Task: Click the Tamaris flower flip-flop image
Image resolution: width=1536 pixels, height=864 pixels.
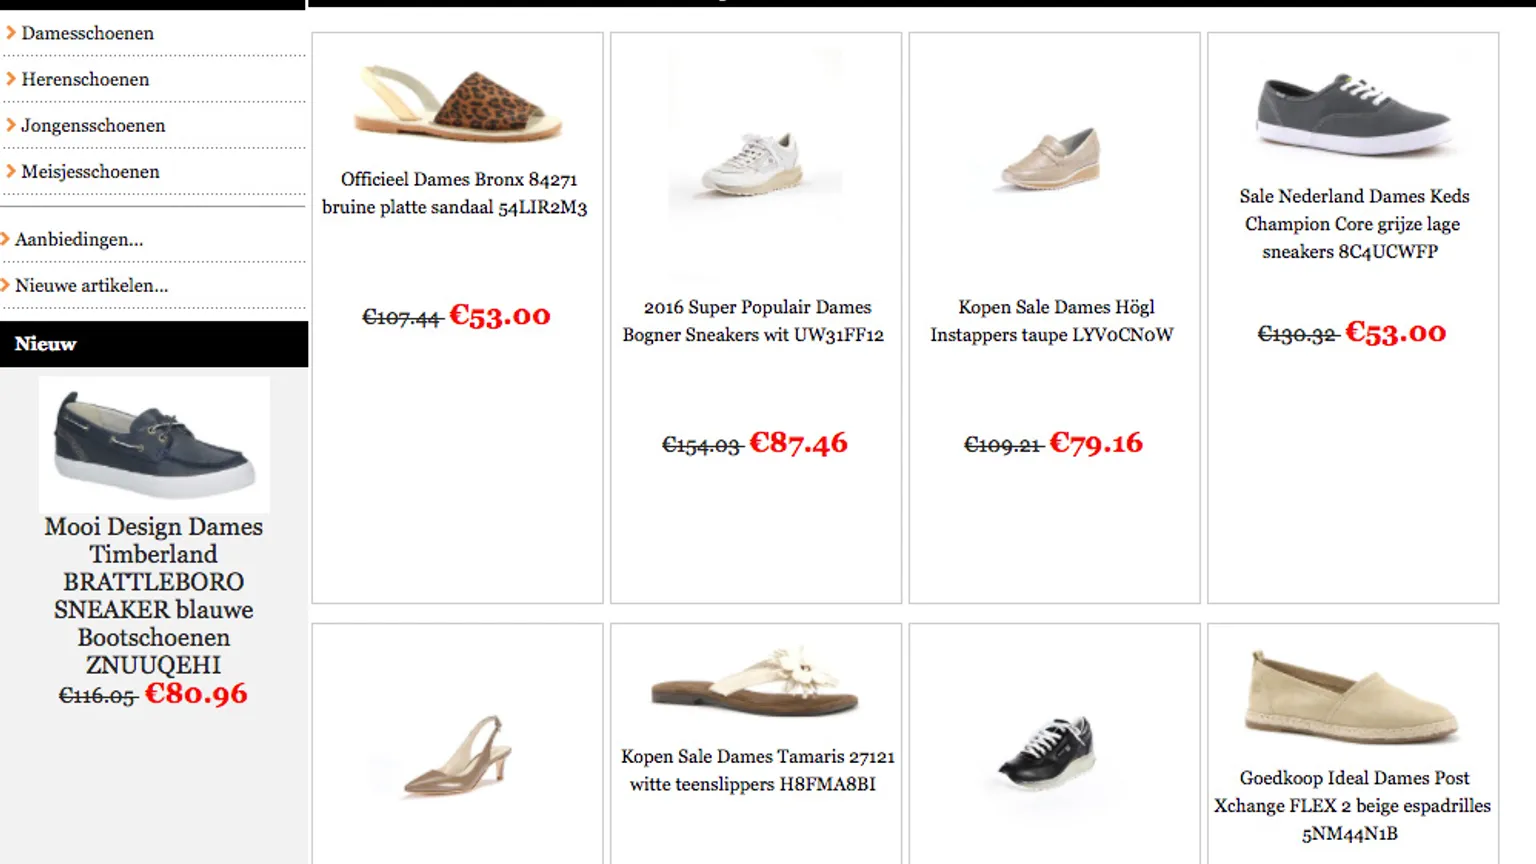Action: 755,681
